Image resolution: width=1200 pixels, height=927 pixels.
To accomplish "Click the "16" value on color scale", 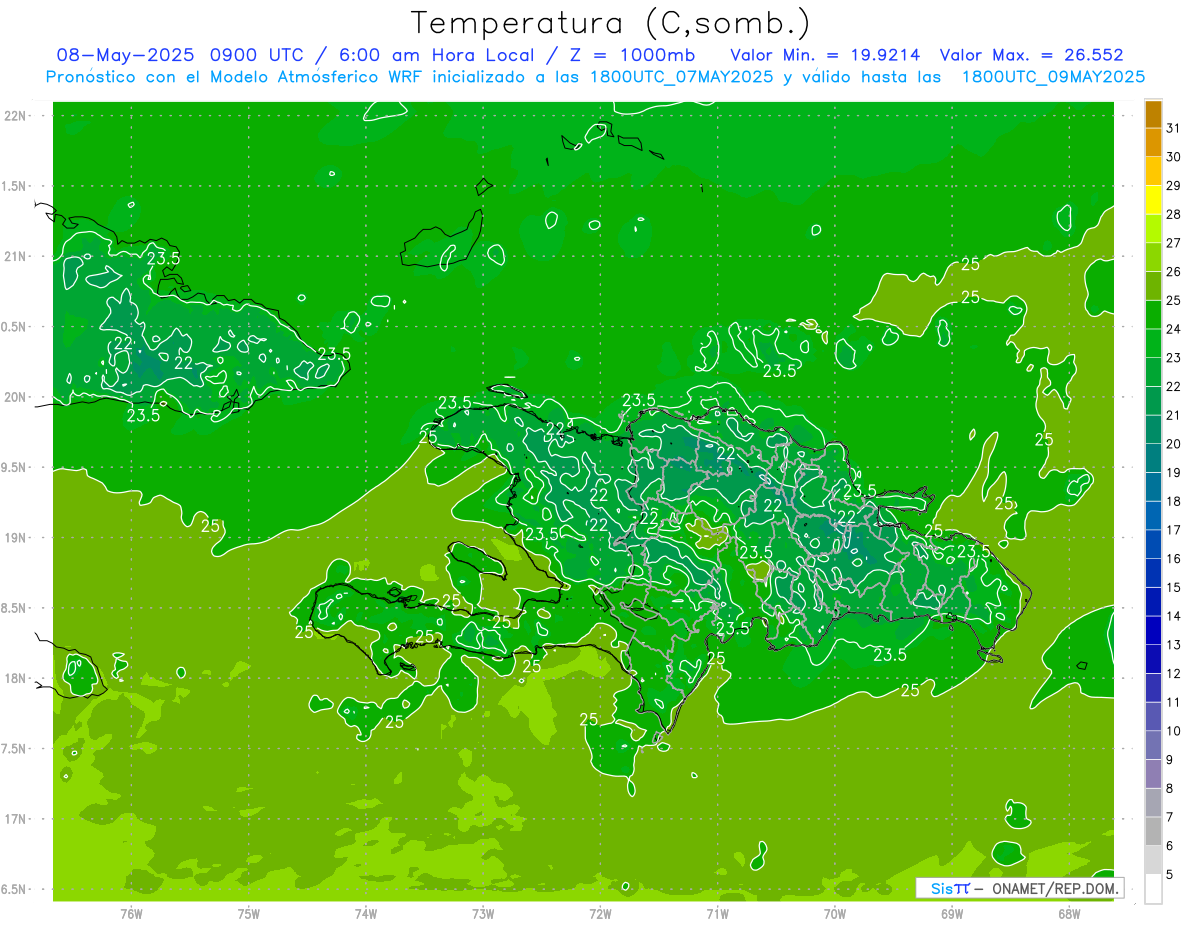I will (1174, 559).
